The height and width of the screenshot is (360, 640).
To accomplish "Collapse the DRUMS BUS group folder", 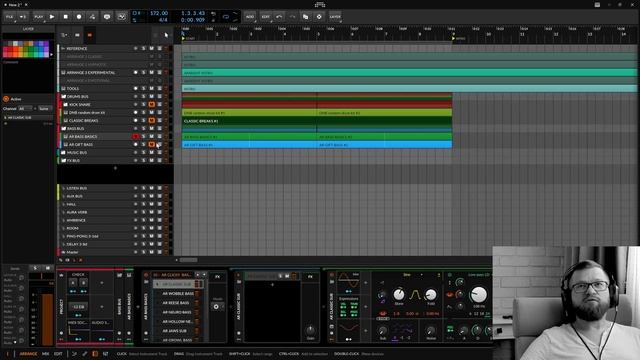I will [63, 97].
